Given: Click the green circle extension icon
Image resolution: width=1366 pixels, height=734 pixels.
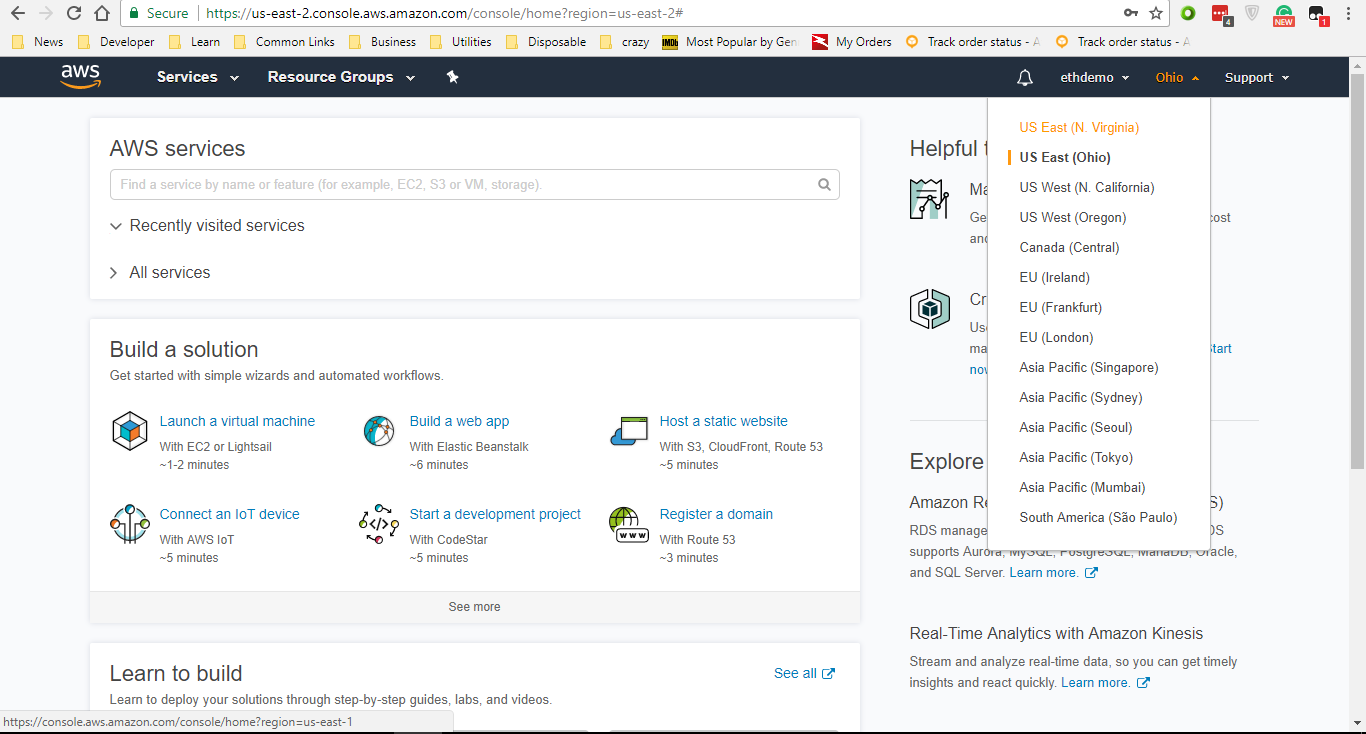Looking at the screenshot, I should (x=1188, y=14).
